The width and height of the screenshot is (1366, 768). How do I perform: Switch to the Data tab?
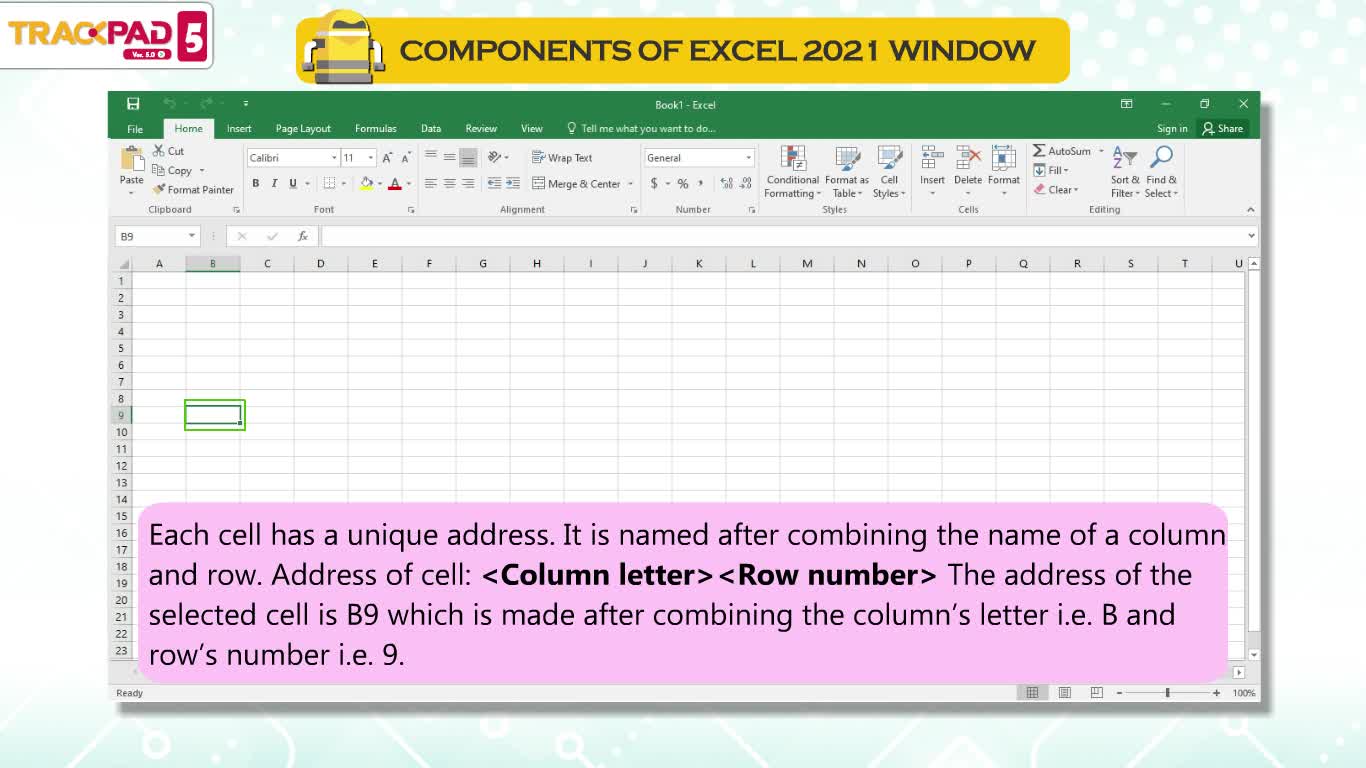click(x=431, y=129)
